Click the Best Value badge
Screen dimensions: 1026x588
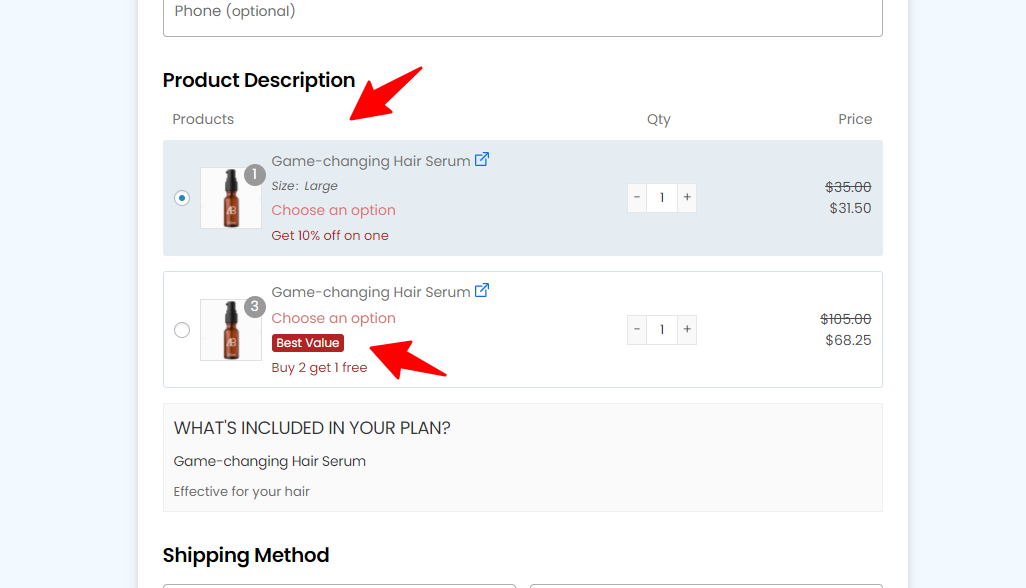pos(307,342)
